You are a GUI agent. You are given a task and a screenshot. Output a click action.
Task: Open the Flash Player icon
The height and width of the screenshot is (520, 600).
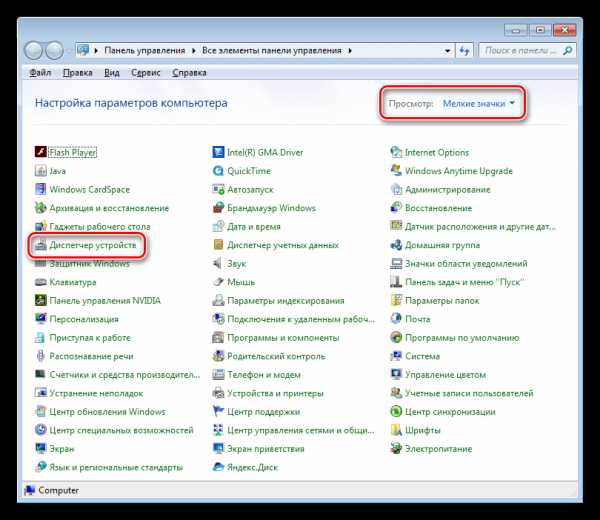tap(40, 152)
